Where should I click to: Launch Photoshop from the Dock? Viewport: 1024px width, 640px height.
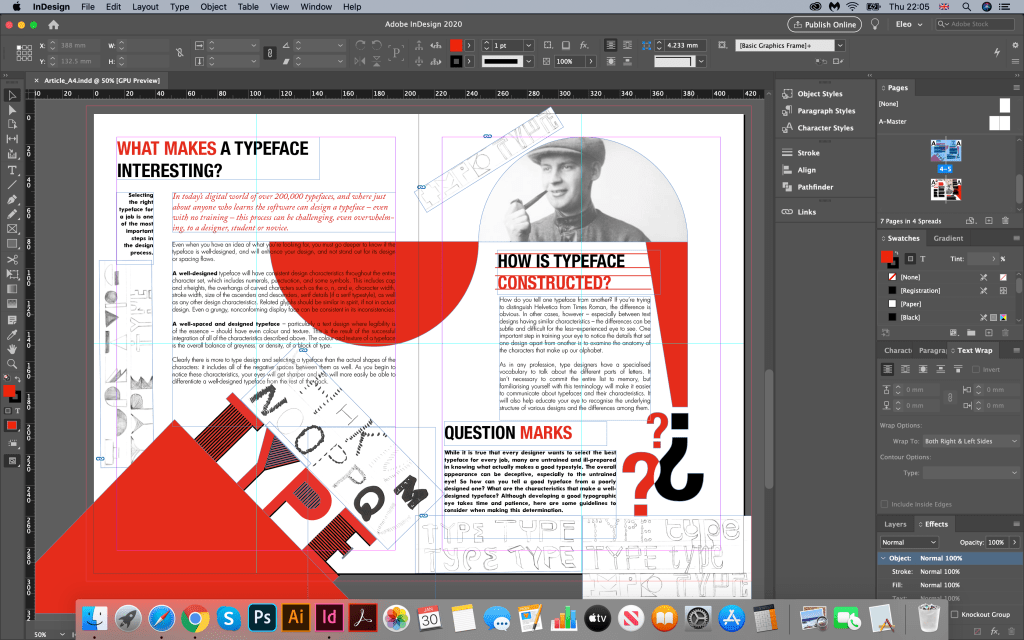[x=262, y=617]
